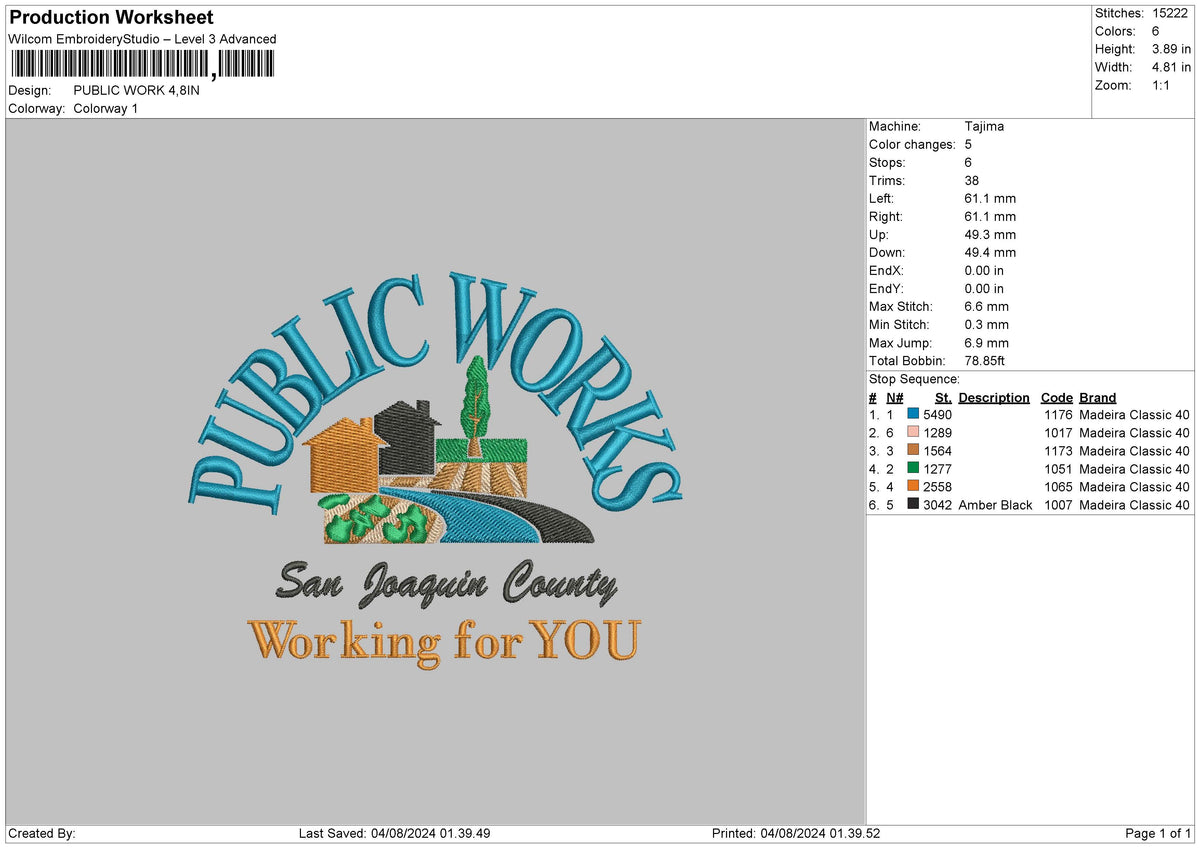Select the brown thread swatch 1564

point(911,450)
